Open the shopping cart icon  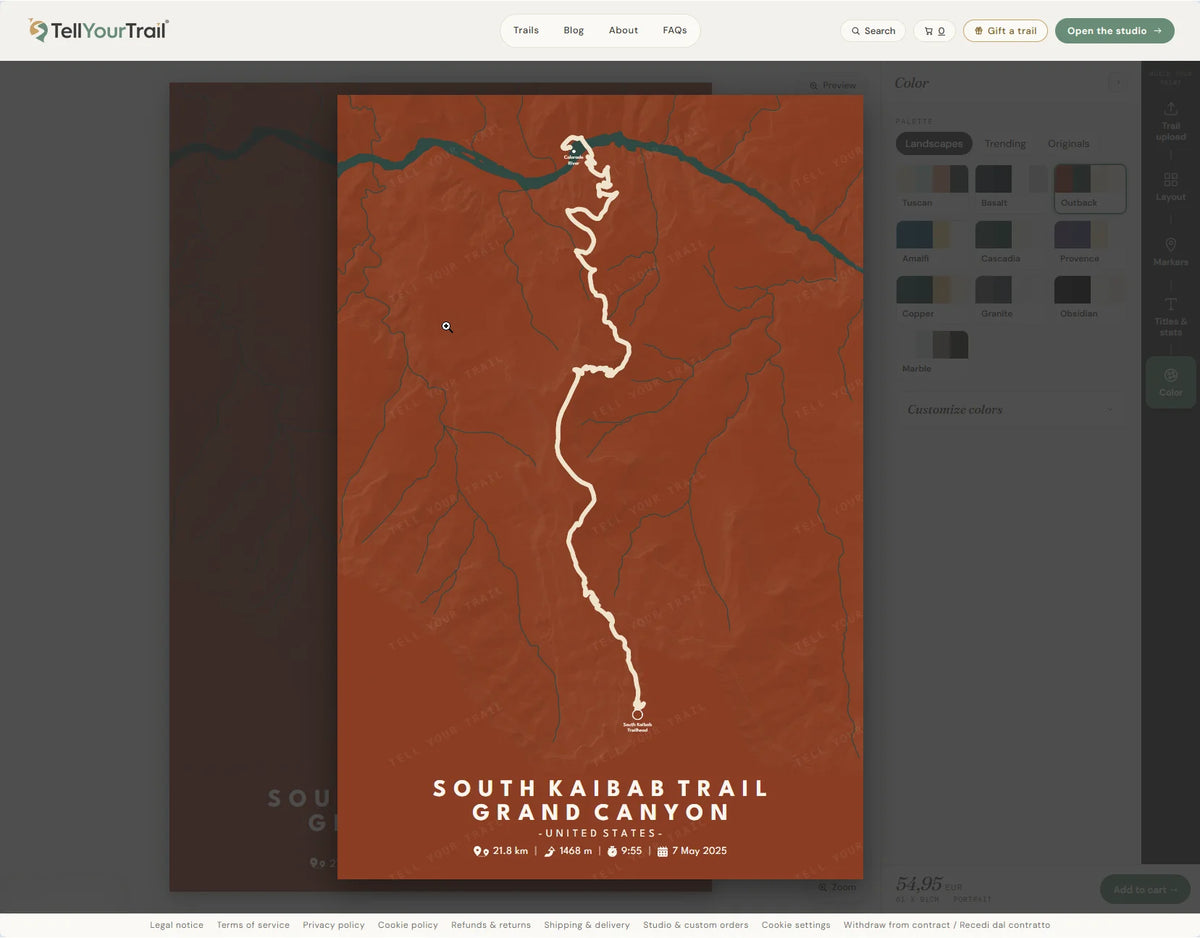coord(934,31)
